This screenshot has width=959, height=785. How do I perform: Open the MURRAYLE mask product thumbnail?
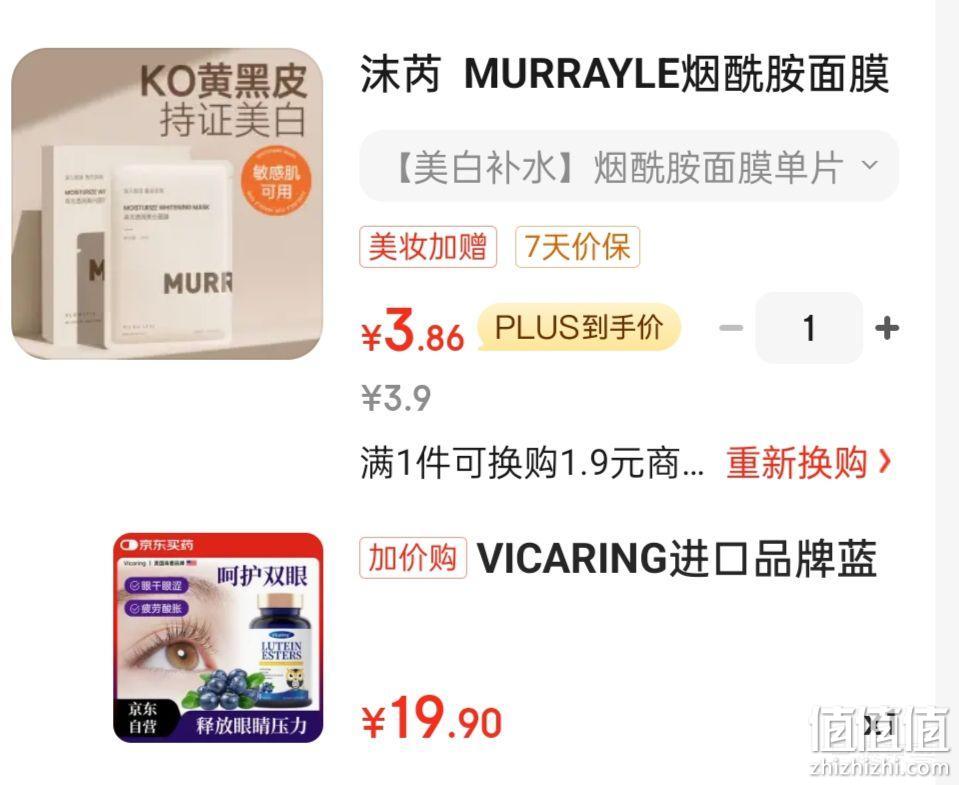coord(168,204)
